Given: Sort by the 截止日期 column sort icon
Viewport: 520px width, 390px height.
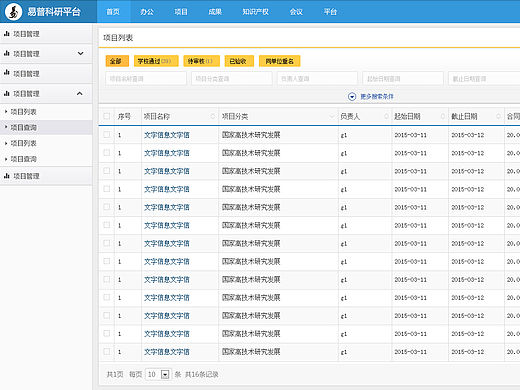Looking at the screenshot, I should 499,116.
